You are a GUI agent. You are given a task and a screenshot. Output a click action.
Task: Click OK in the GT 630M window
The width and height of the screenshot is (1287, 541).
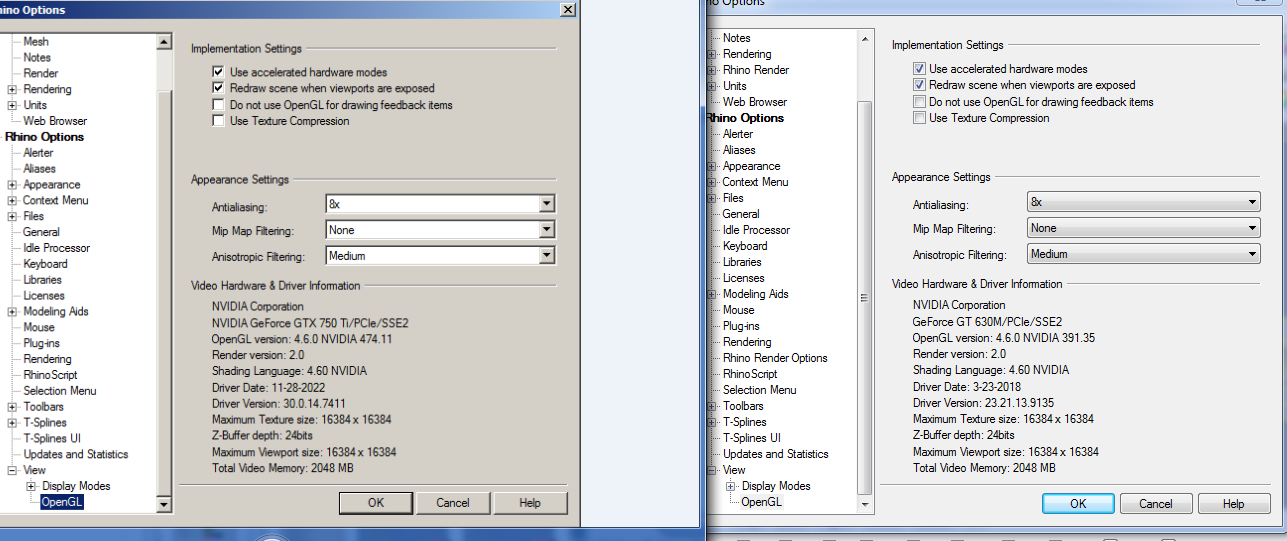1078,504
